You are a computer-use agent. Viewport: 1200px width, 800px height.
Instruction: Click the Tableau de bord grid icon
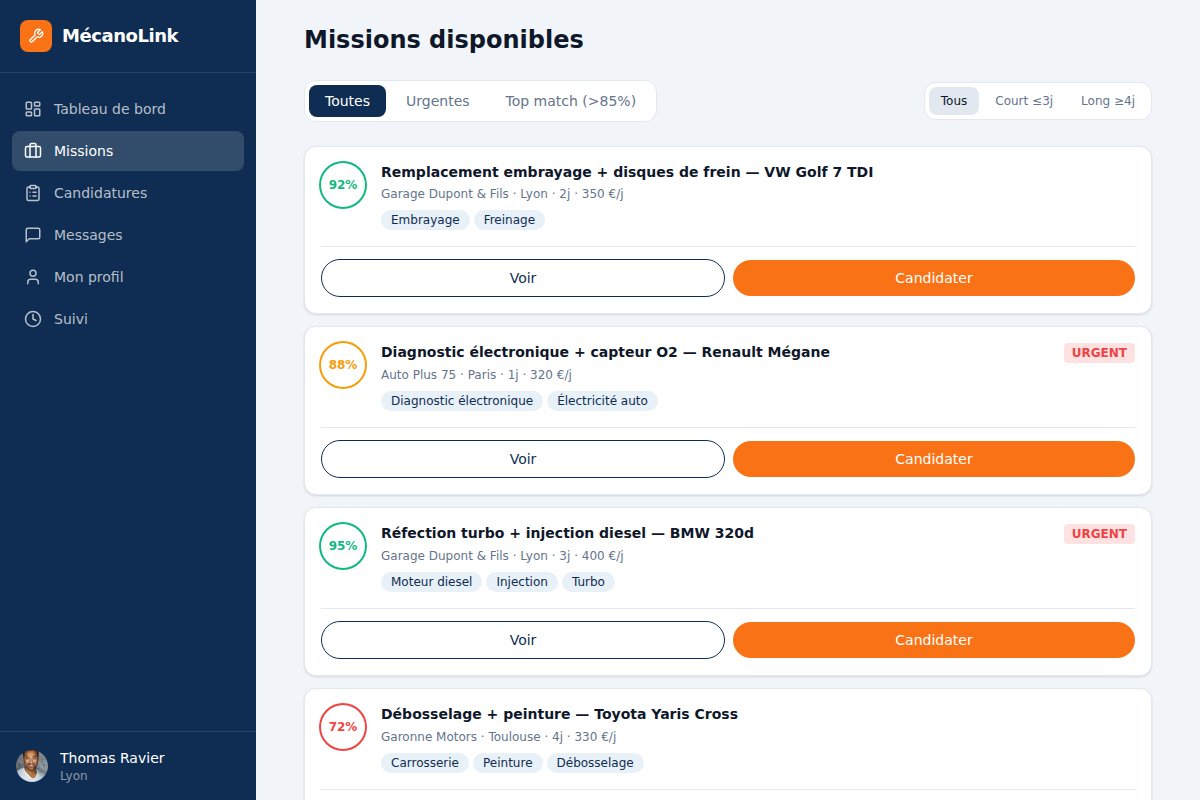coord(33,109)
